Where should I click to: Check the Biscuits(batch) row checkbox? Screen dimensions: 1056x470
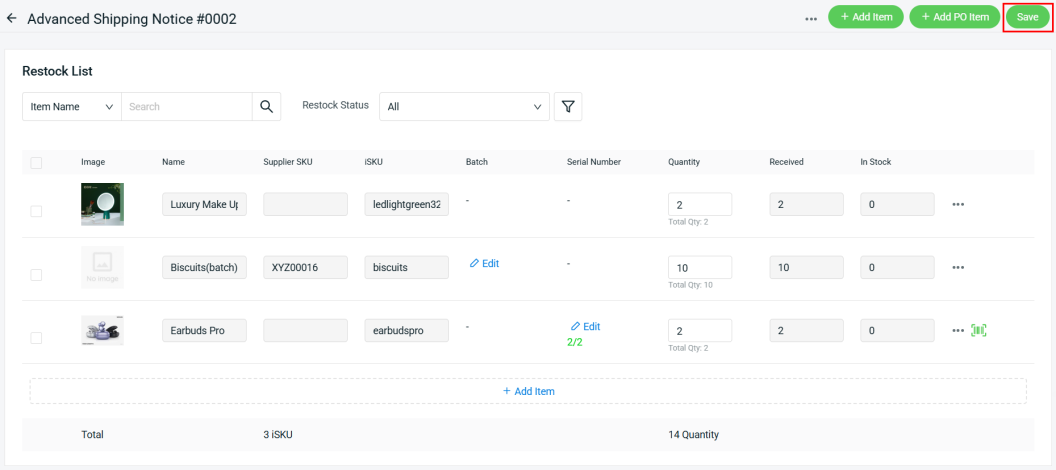(36, 275)
